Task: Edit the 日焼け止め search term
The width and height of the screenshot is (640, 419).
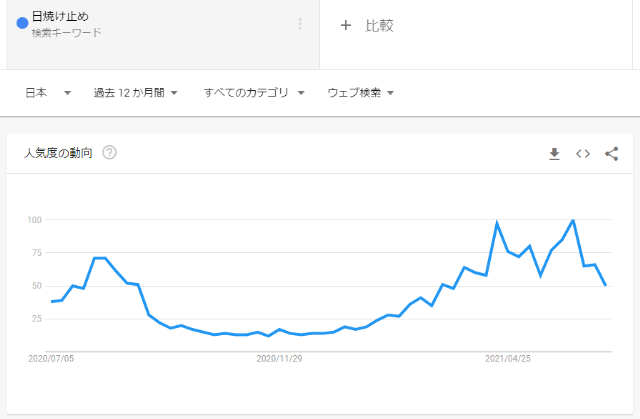Action: tap(61, 17)
